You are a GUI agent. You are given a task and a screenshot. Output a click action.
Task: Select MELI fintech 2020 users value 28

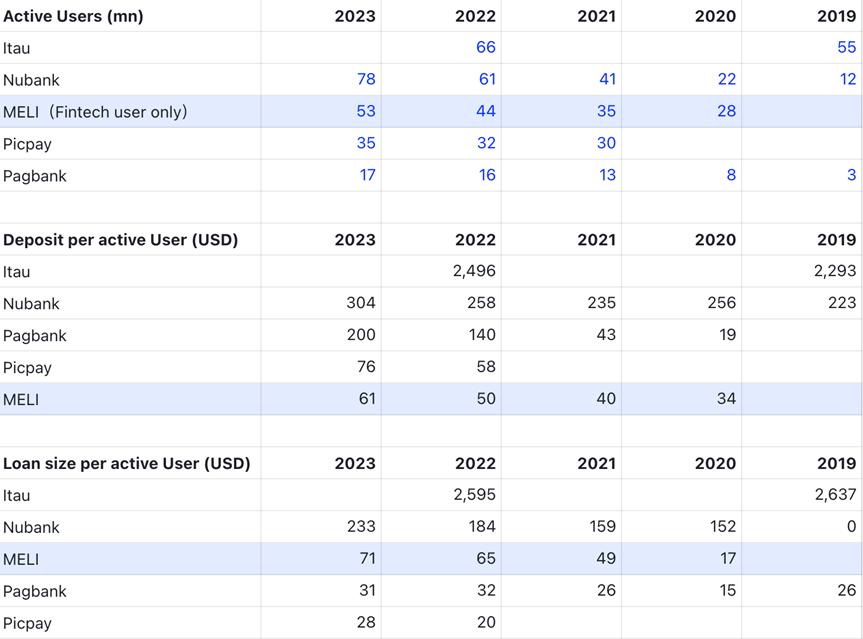727,111
